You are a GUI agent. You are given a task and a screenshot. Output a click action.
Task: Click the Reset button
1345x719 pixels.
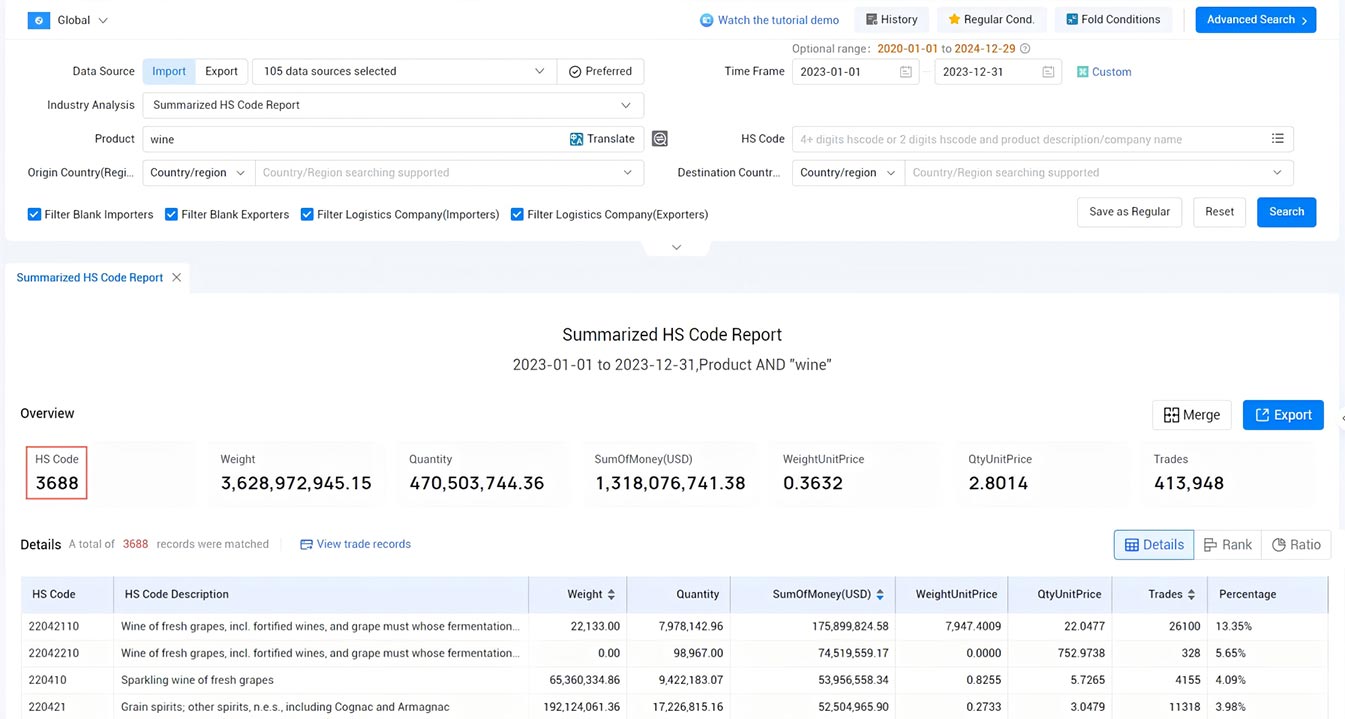1219,212
